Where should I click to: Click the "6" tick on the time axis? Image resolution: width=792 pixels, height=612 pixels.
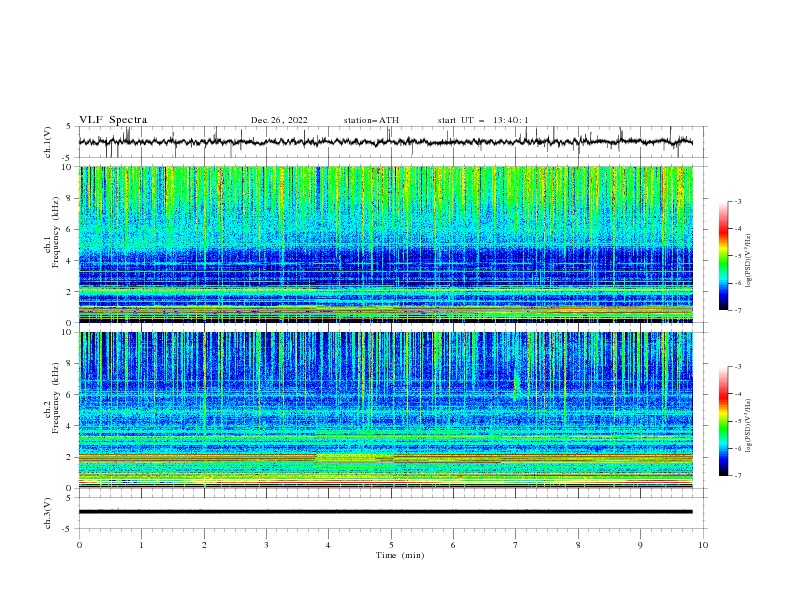[453, 545]
